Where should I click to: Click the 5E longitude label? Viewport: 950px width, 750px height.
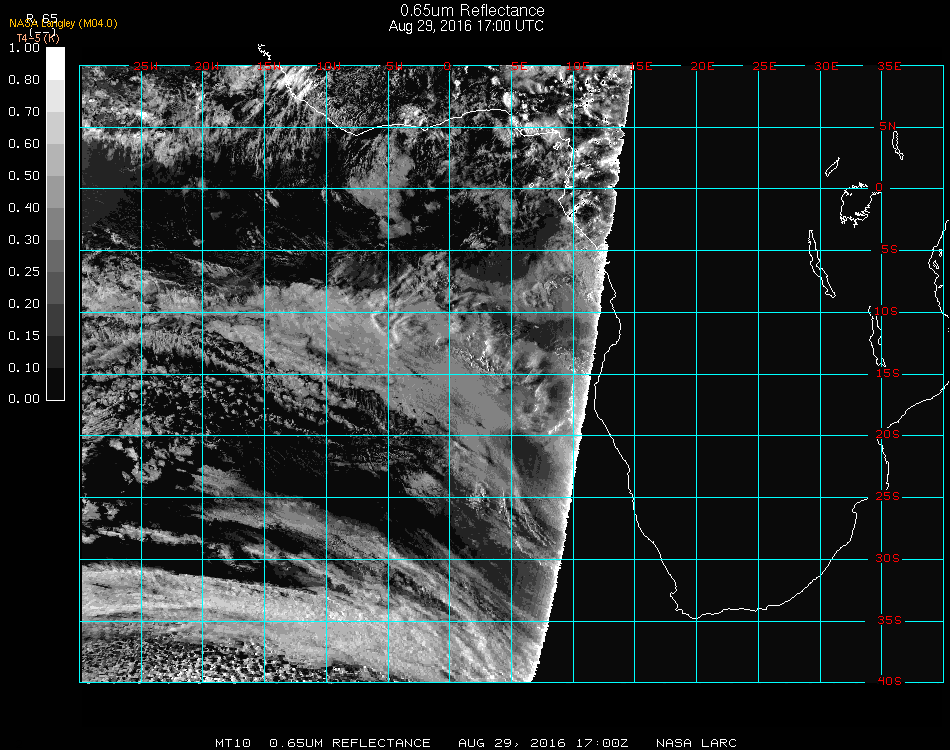(x=519, y=66)
